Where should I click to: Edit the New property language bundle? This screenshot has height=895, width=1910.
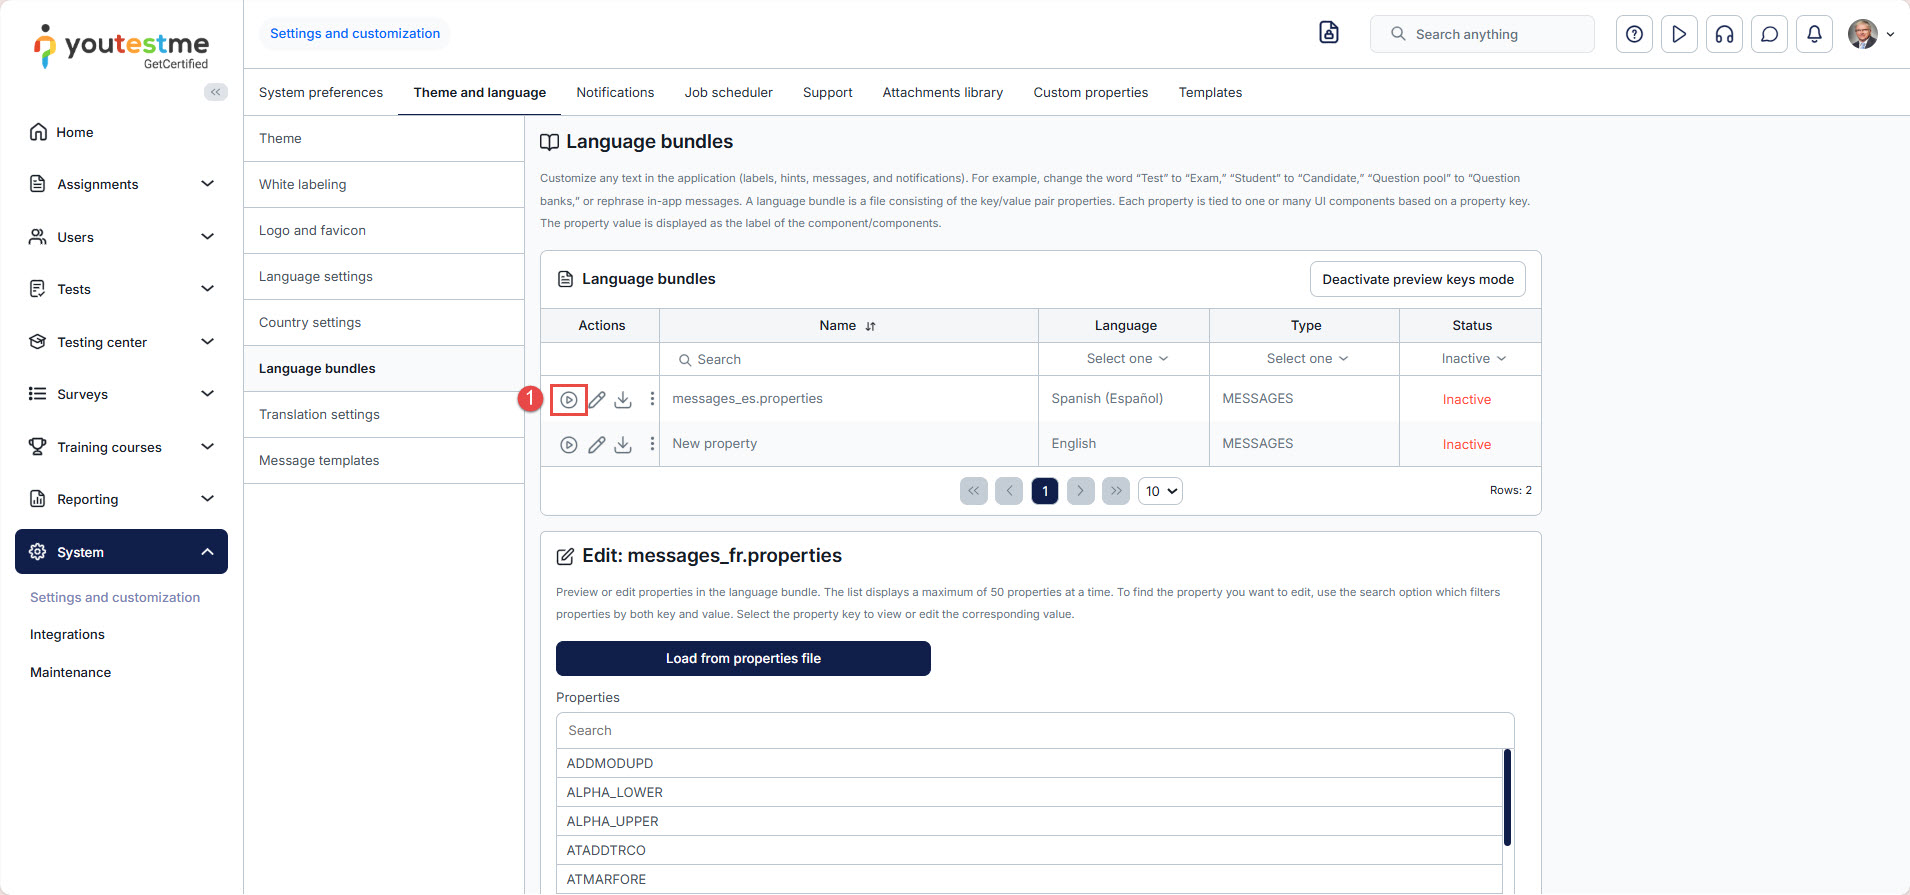point(596,445)
